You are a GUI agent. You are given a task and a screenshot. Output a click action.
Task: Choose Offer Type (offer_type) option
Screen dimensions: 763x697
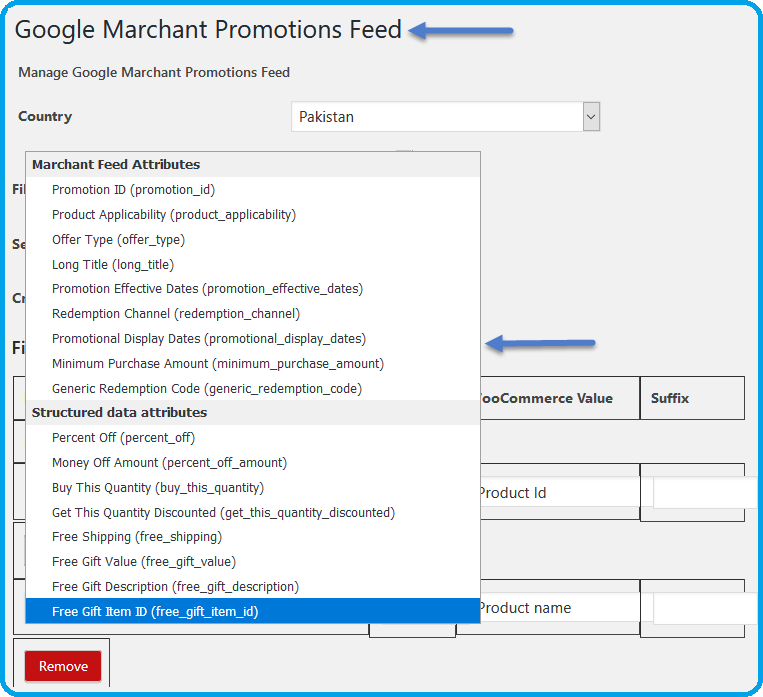pyautogui.click(x=253, y=239)
